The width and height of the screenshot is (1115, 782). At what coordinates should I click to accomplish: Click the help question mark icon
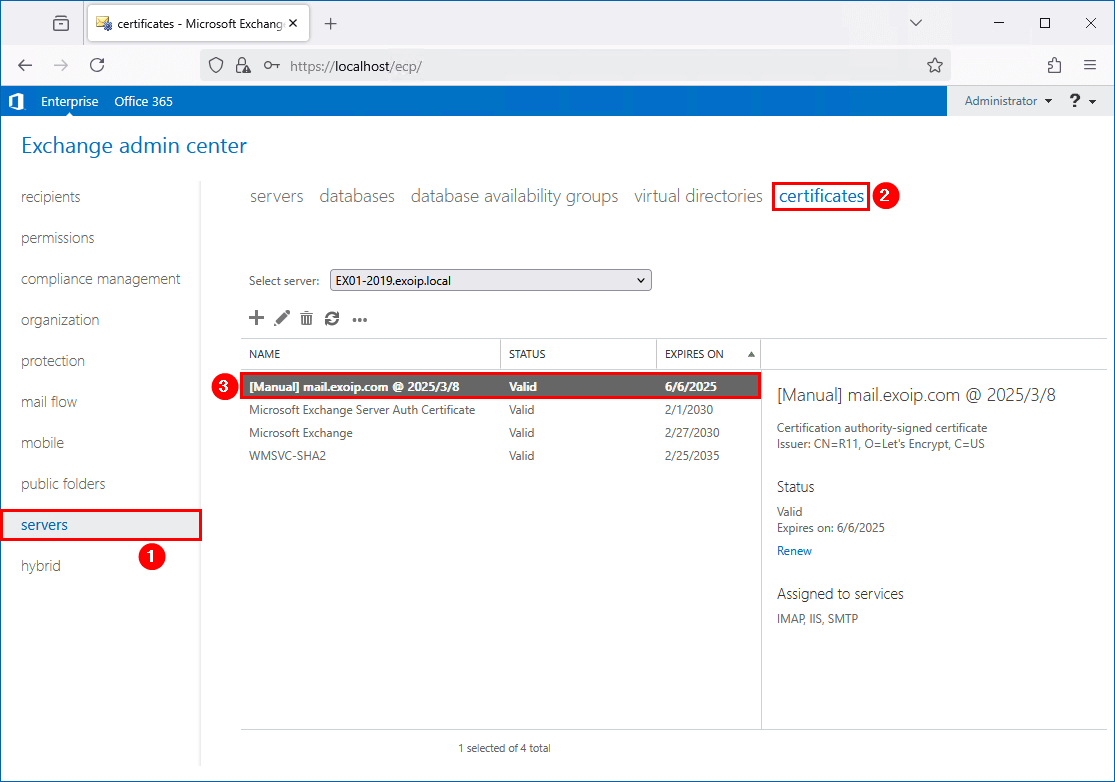tap(1075, 101)
